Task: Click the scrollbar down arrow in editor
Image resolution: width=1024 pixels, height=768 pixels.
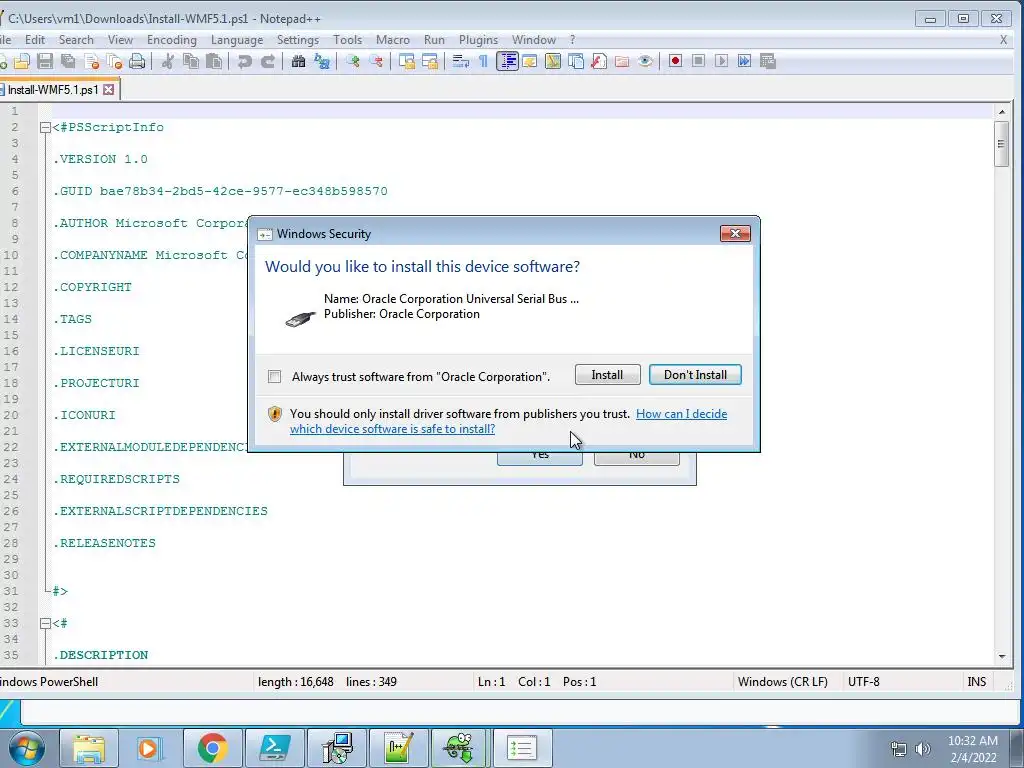Action: tap(1002, 656)
